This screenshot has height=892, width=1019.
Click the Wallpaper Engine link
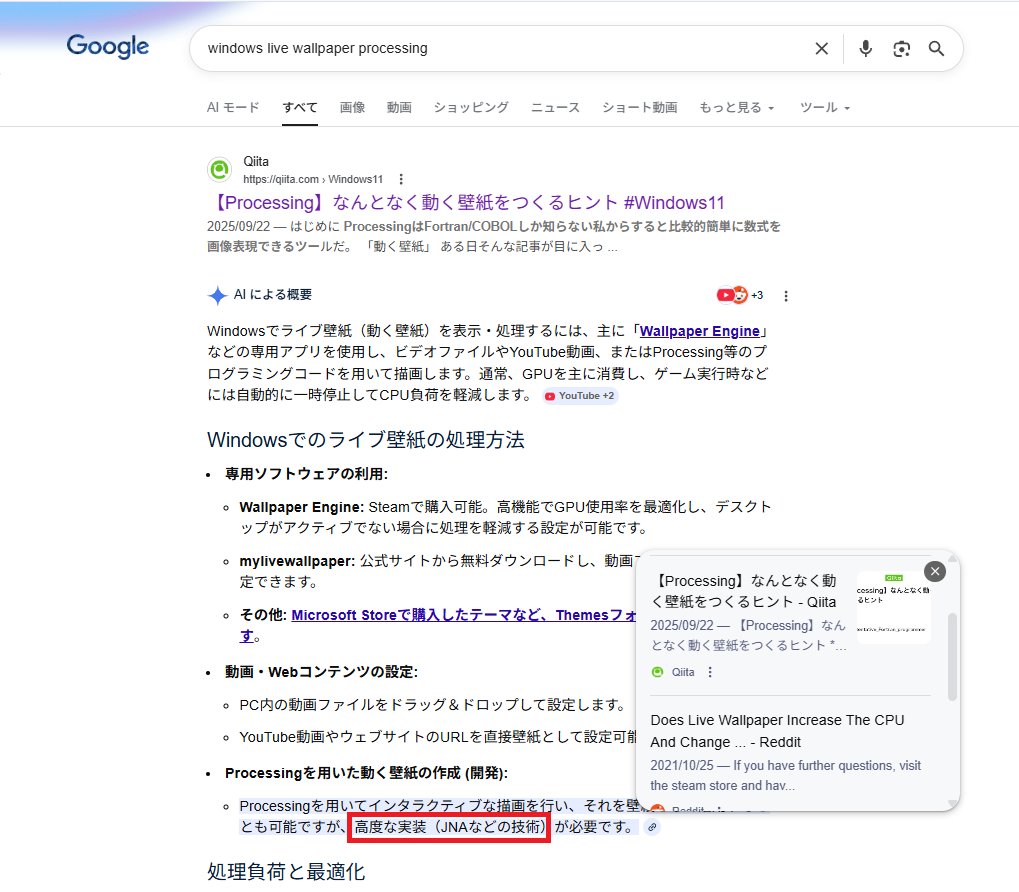tap(699, 331)
